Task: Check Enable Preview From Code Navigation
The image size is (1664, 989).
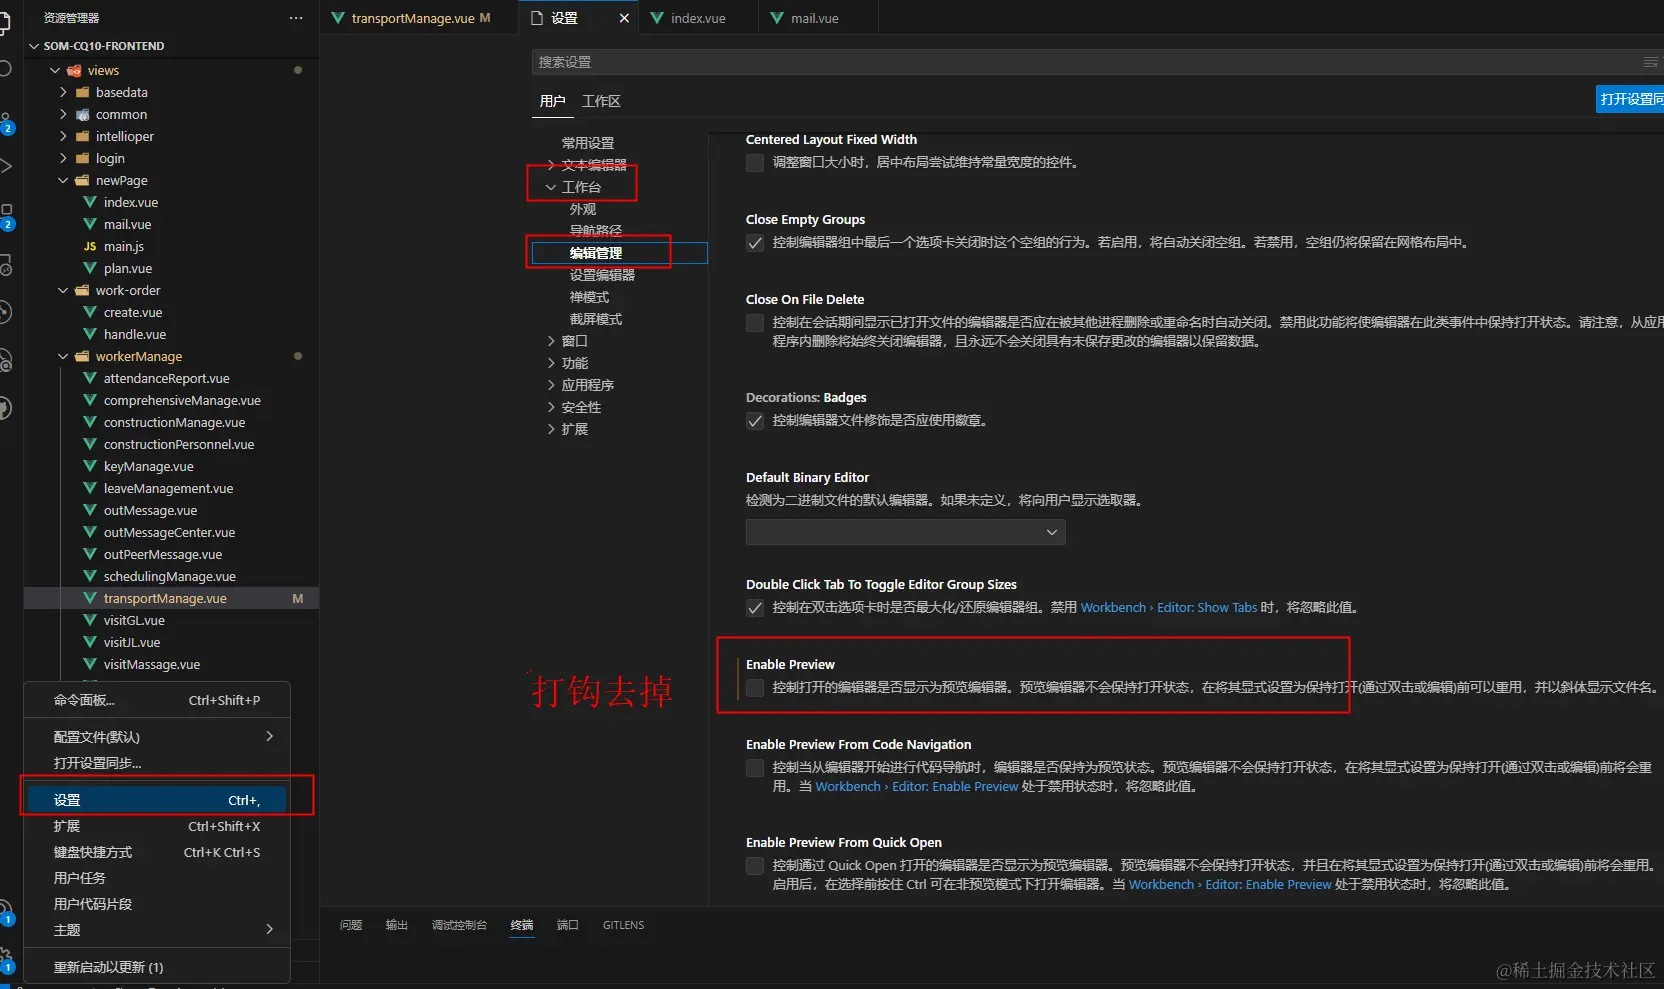Action: [x=755, y=767]
